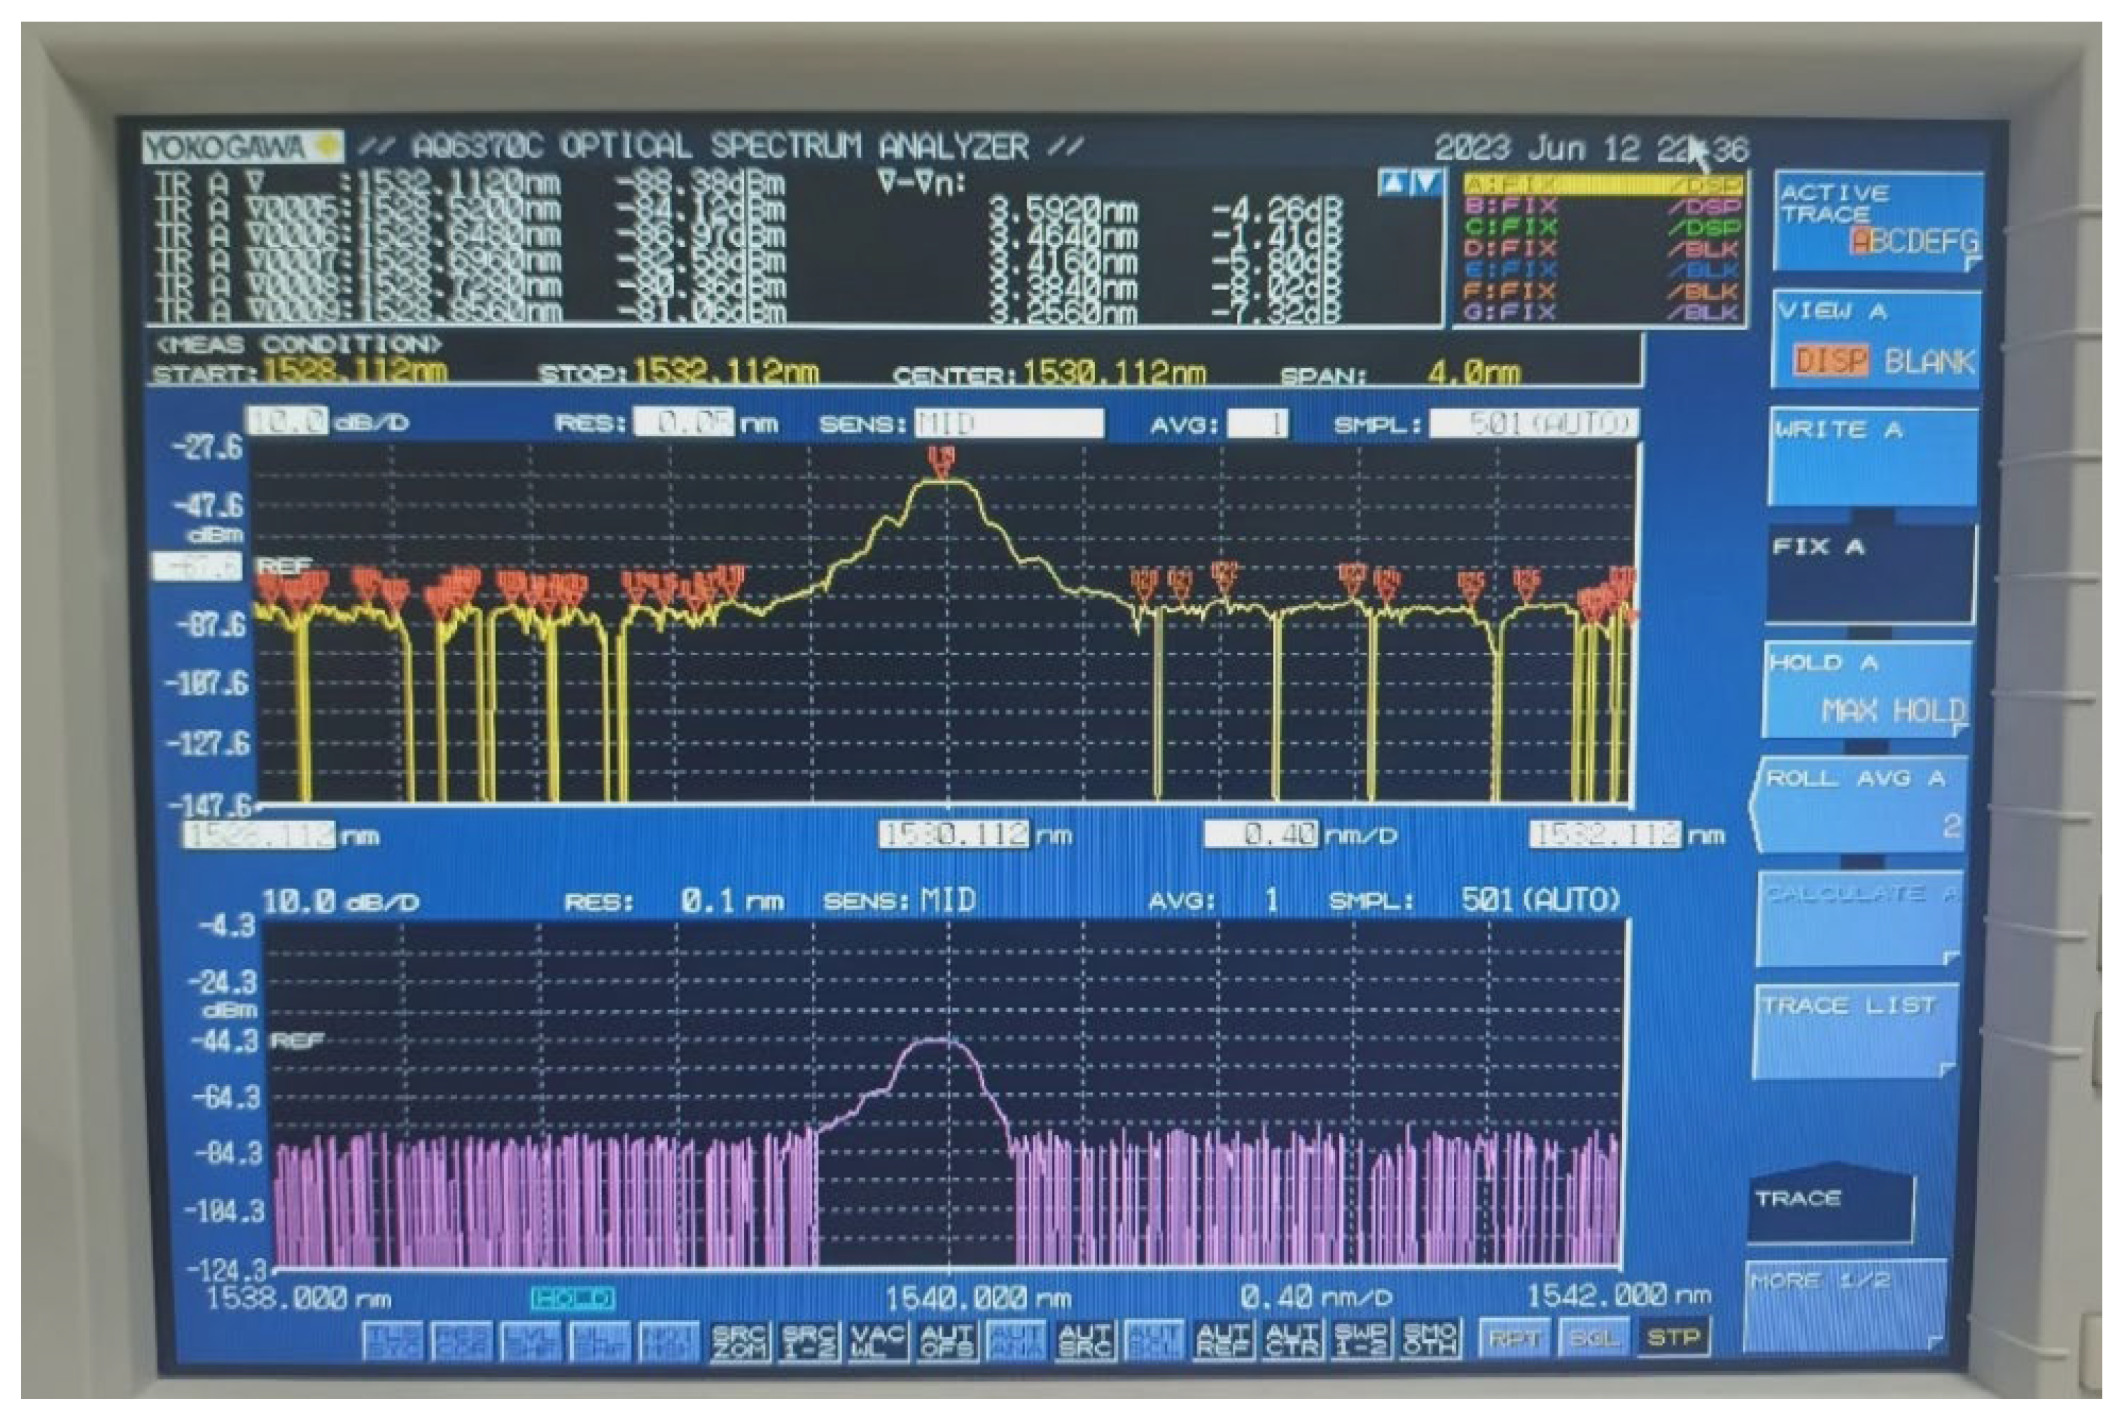Open TRACE LIST softkey

click(x=1855, y=1032)
